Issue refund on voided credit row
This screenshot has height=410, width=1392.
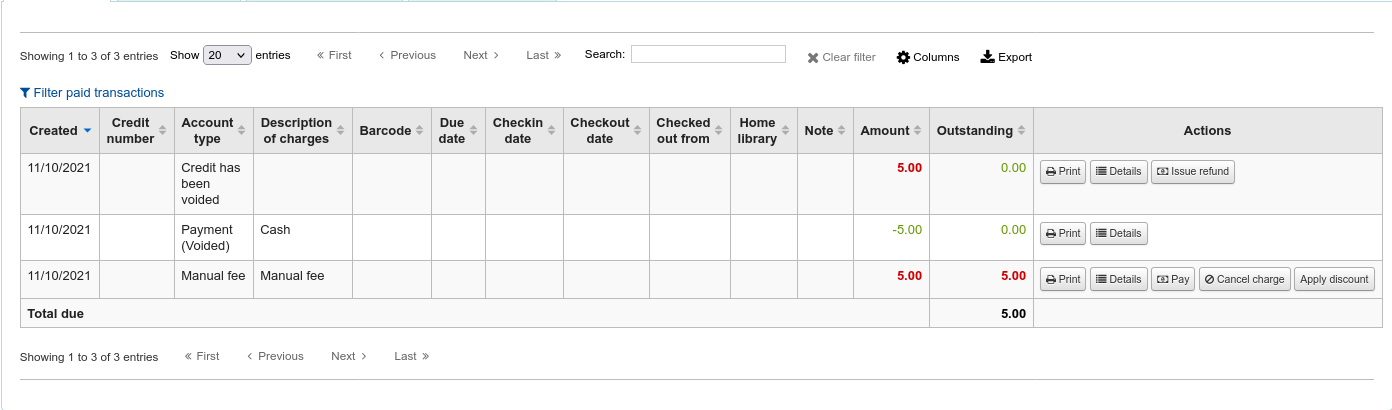(1192, 171)
